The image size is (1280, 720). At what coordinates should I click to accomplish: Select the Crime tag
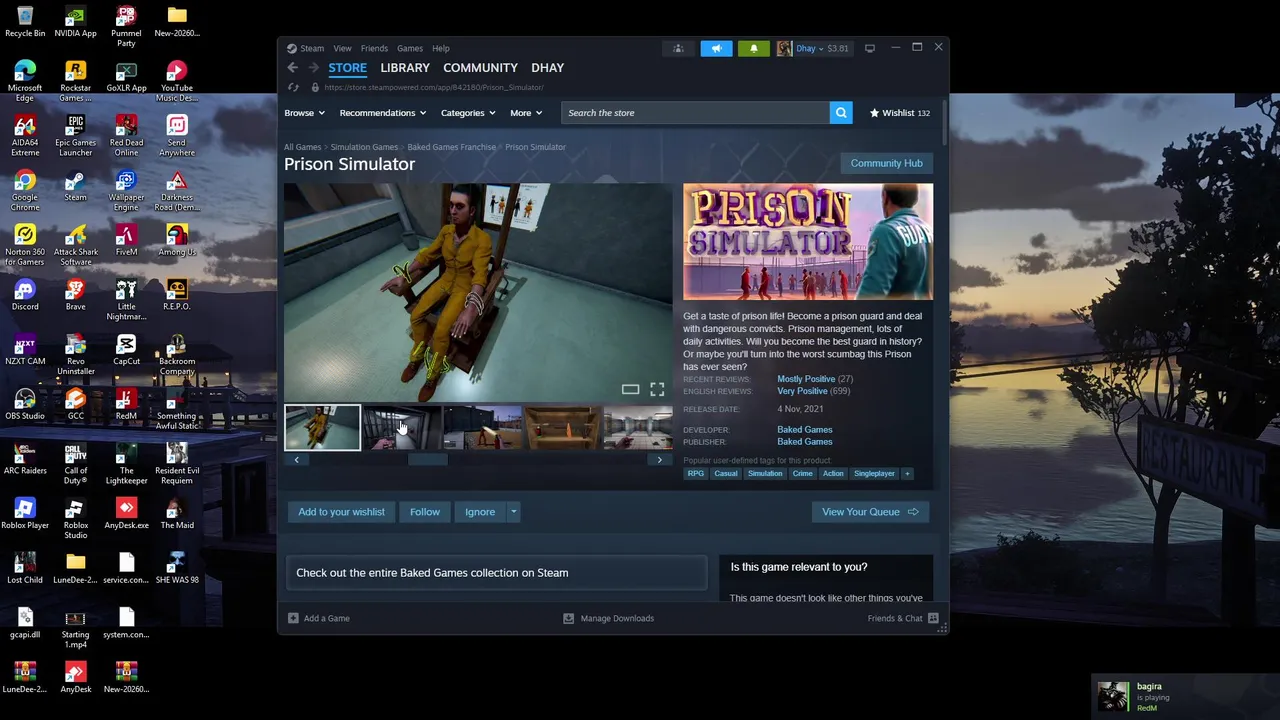point(803,474)
